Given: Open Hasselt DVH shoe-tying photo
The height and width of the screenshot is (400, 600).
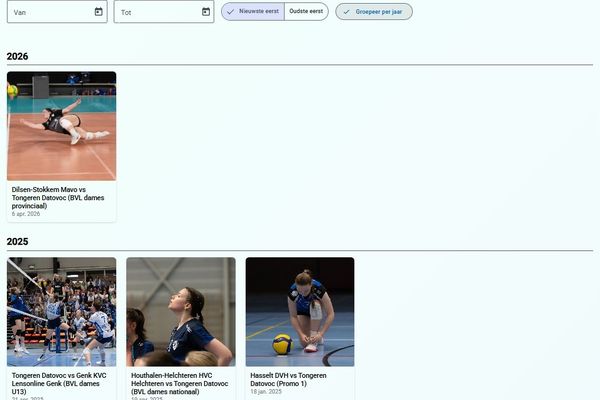Looking at the screenshot, I should click(x=300, y=312).
